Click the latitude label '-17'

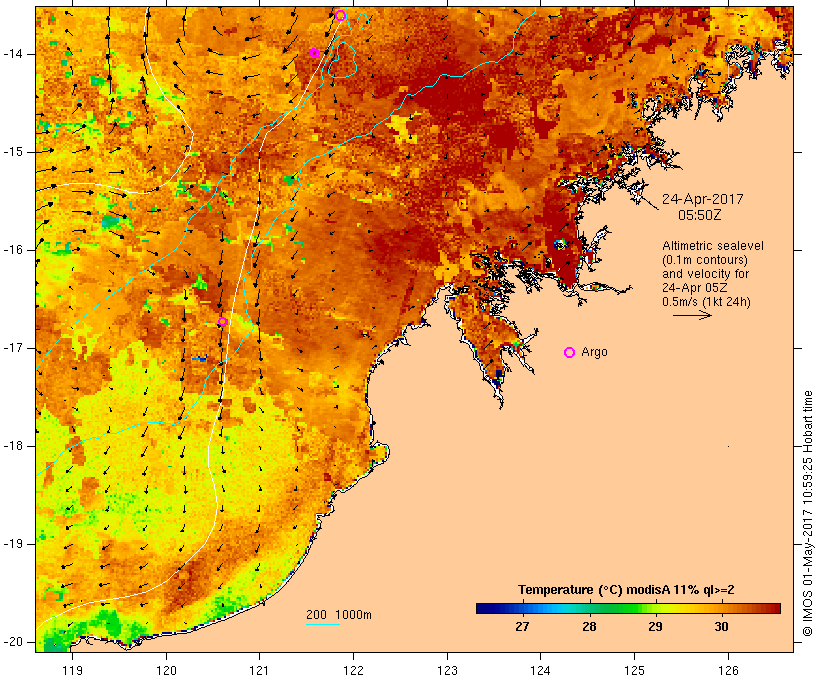(13, 348)
